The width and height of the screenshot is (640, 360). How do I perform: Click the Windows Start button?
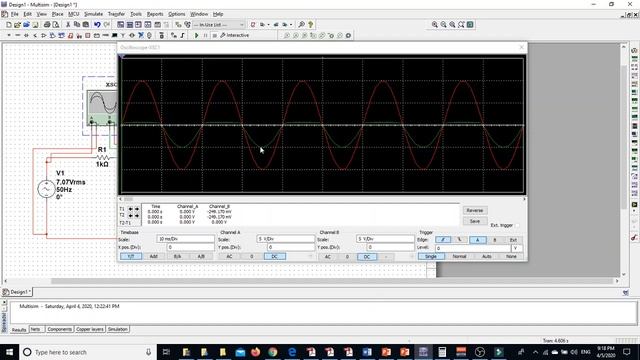[x=9, y=352]
